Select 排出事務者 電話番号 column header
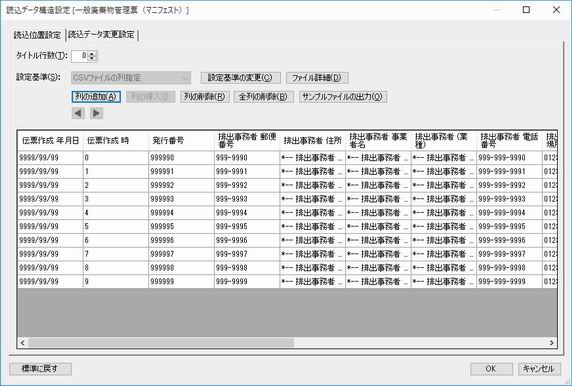572x386 pixels. 509,140
